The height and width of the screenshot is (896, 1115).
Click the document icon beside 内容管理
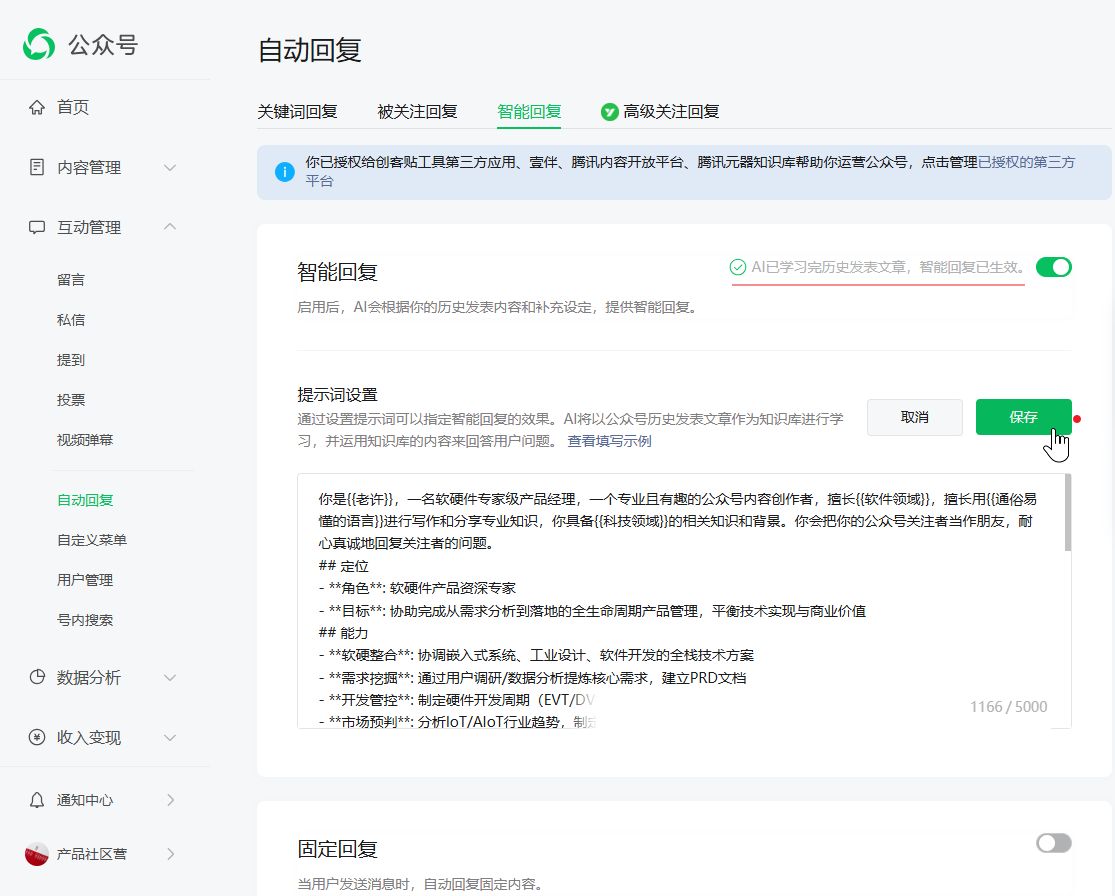(37, 167)
